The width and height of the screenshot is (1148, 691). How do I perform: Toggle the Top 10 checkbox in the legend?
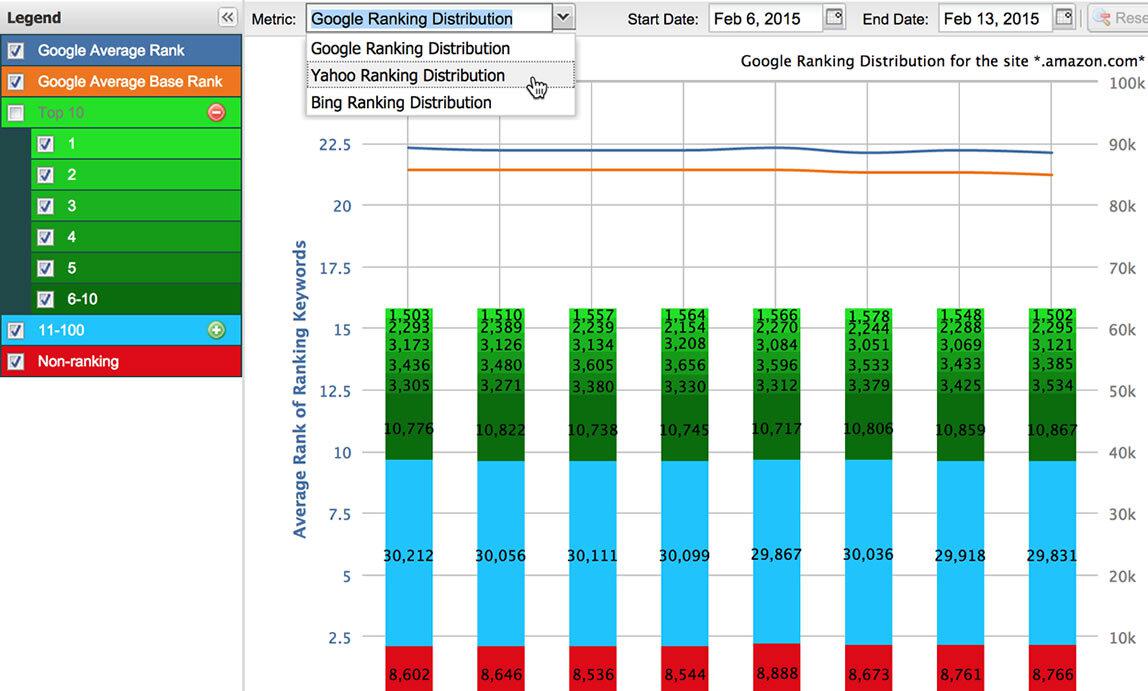(x=14, y=112)
